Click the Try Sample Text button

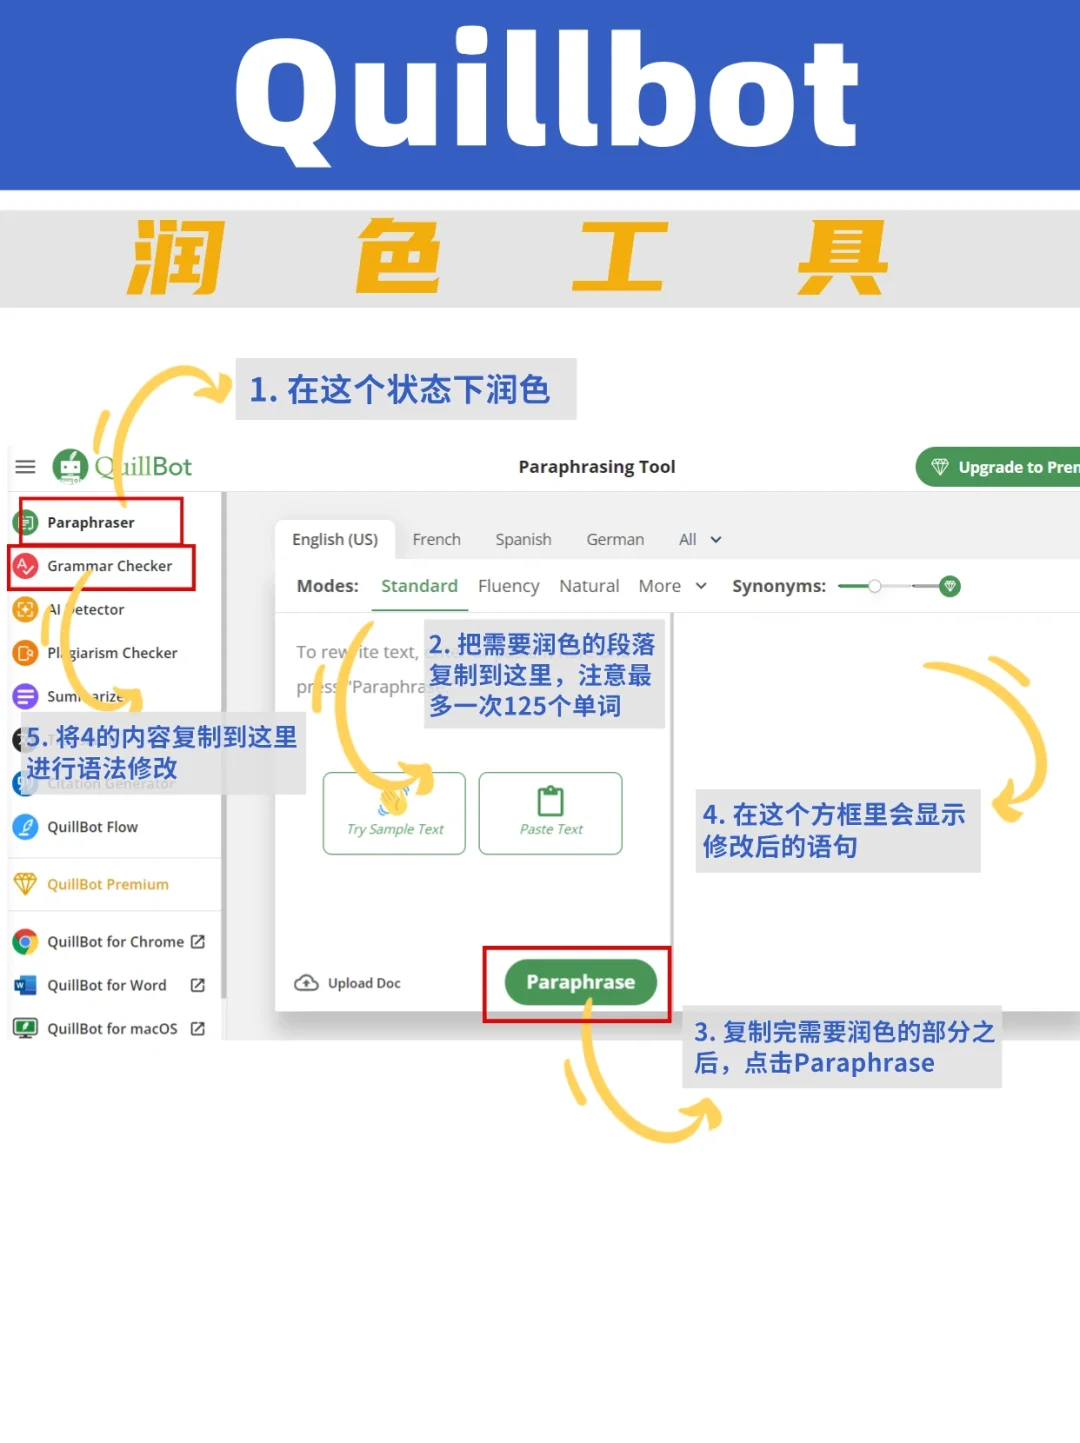point(394,813)
